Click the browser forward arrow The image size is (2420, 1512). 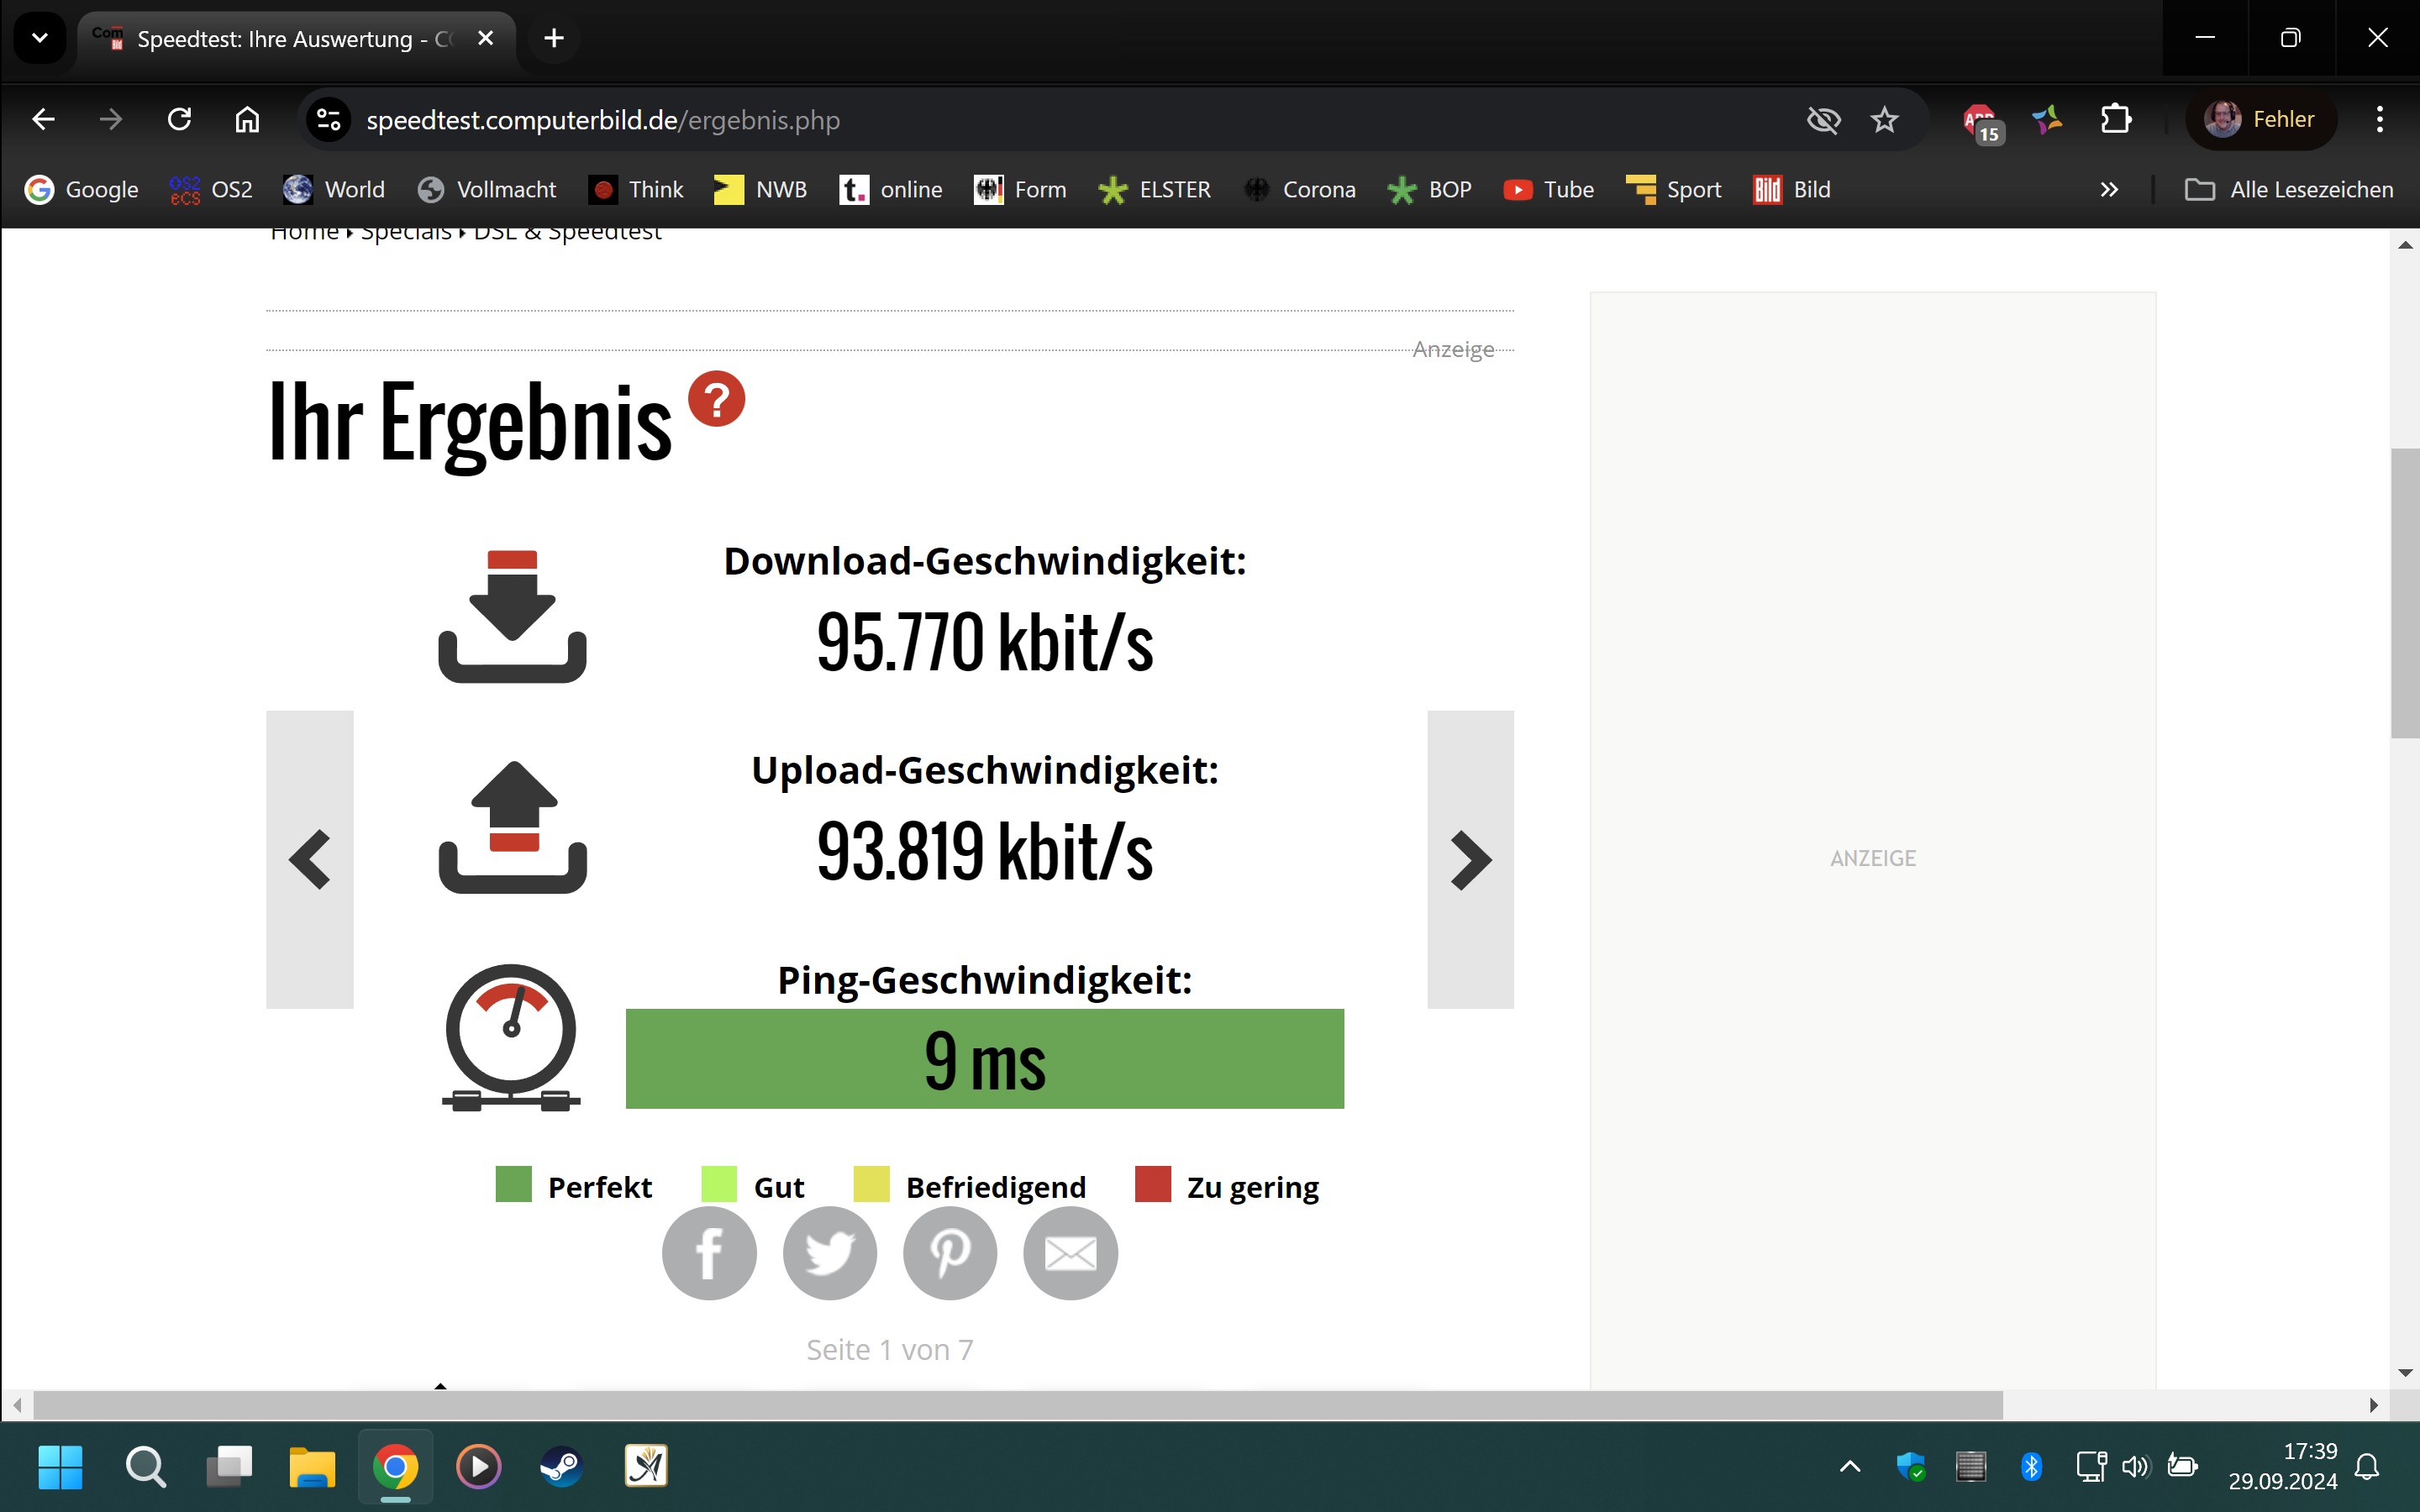tap(111, 120)
